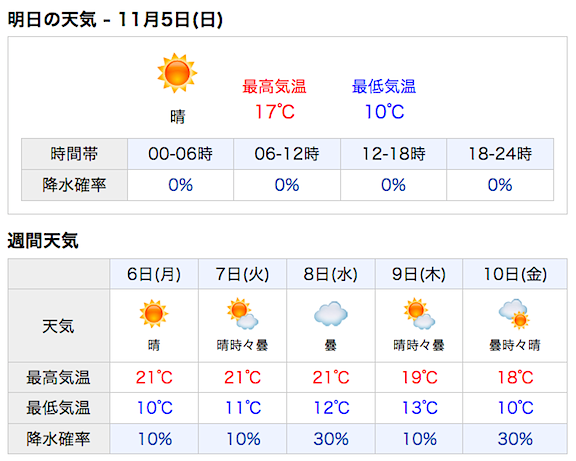
Task: Select the 6日(月) column header
Action: 154,274
